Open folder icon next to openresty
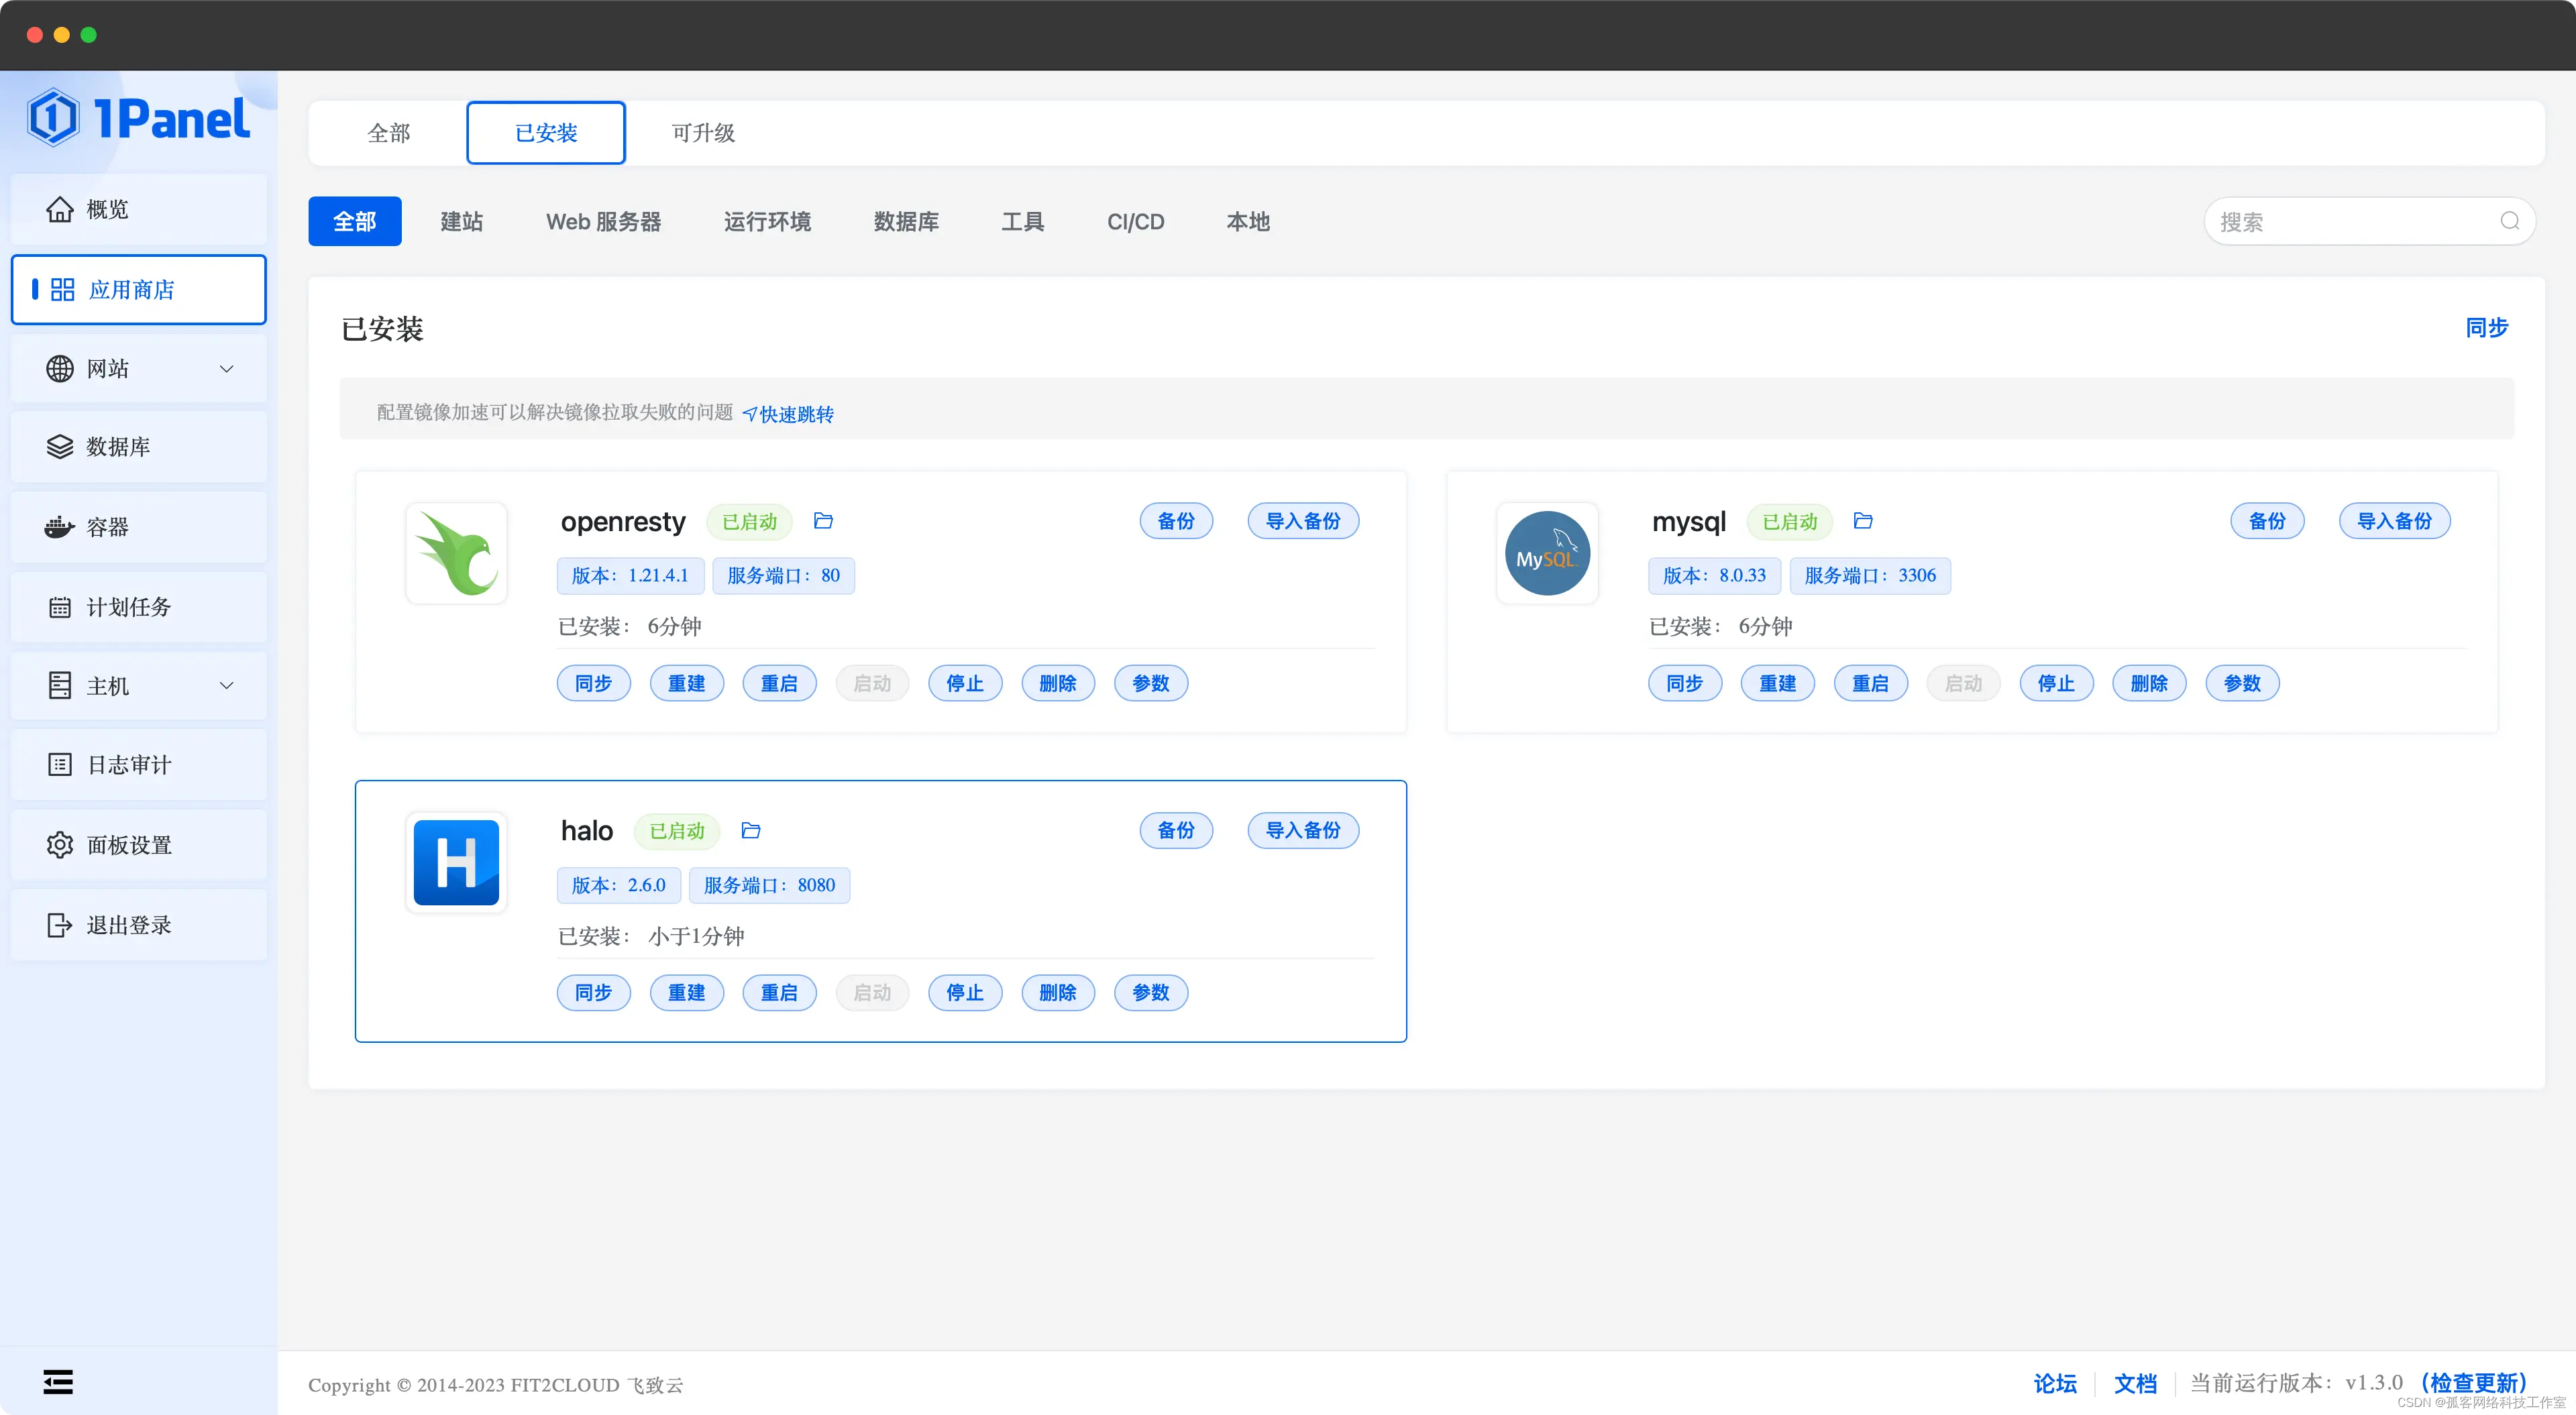 pyautogui.click(x=823, y=521)
